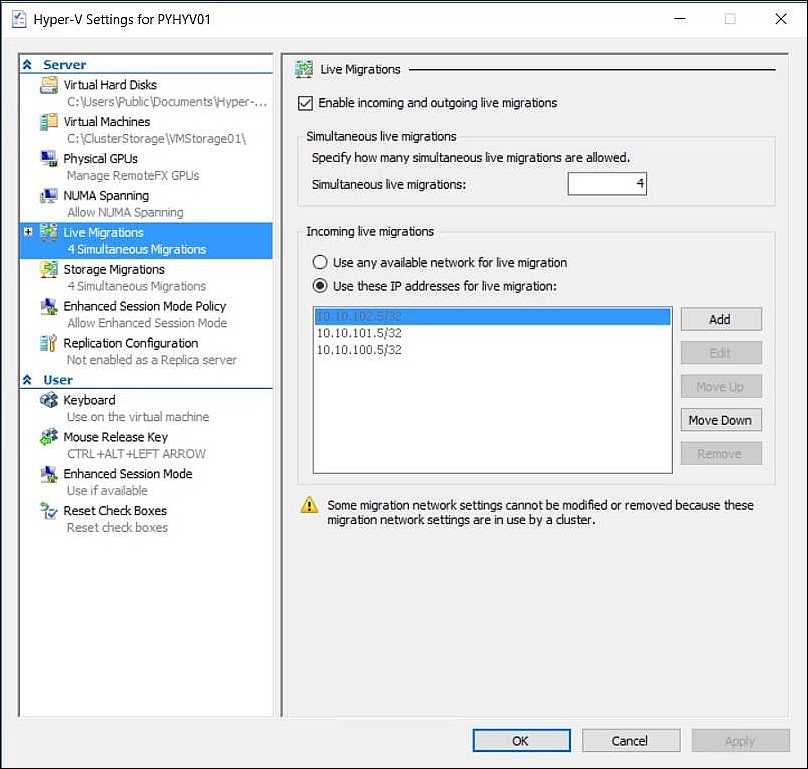Click the NUMA Spanning icon
The height and width of the screenshot is (769, 808).
(x=48, y=196)
